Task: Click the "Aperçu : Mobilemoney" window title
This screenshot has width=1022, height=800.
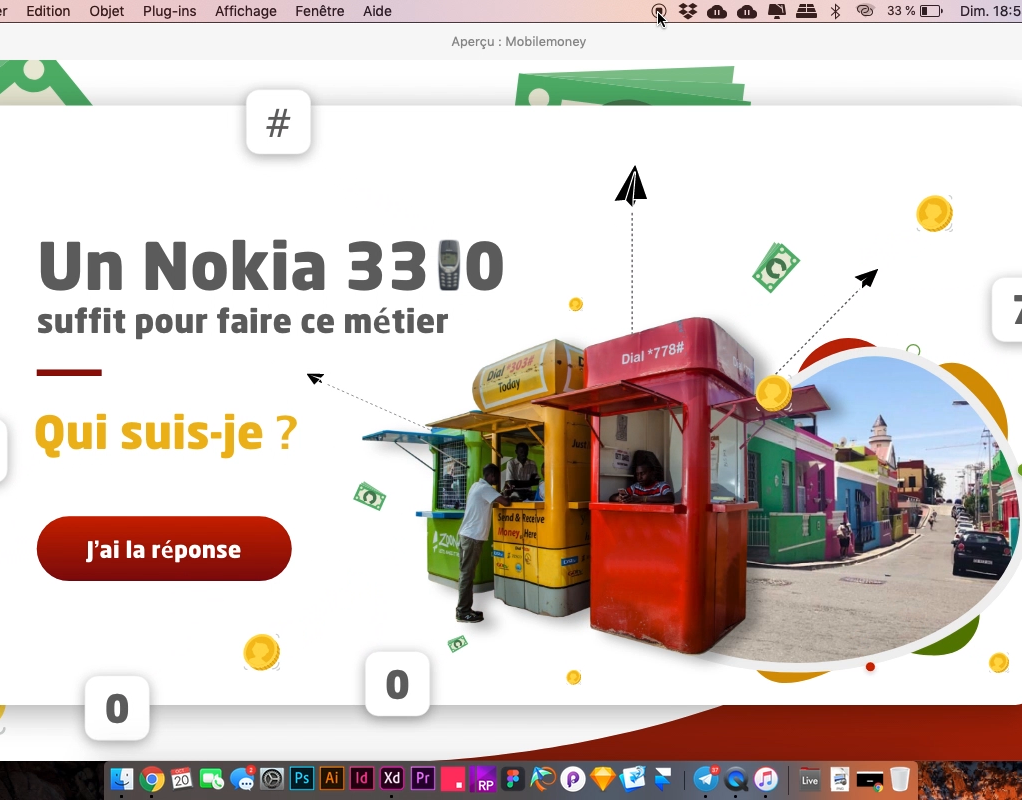Action: (519, 42)
